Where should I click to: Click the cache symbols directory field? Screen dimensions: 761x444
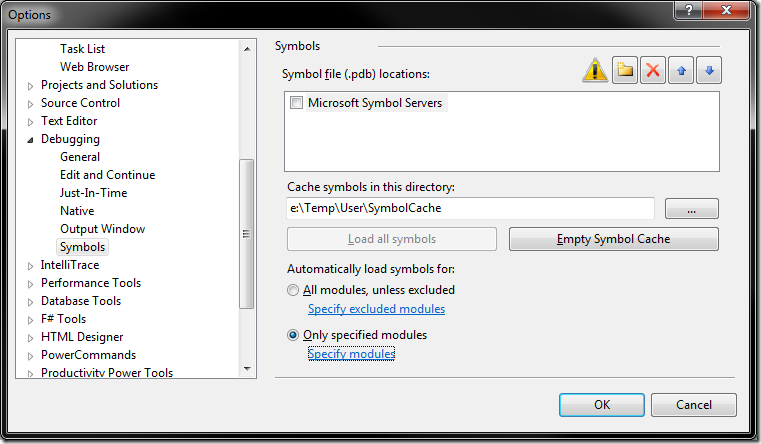point(470,208)
